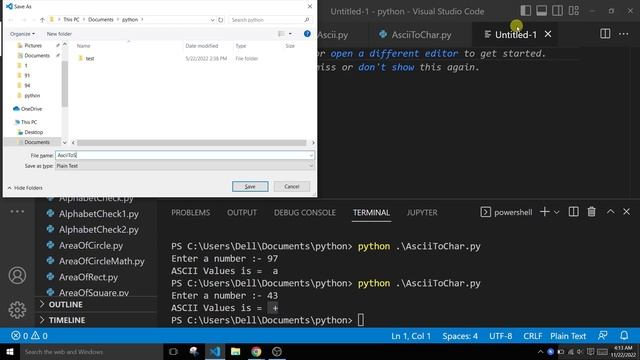Close the terminal panel
Screen dimensions: 640x360
coord(627,212)
